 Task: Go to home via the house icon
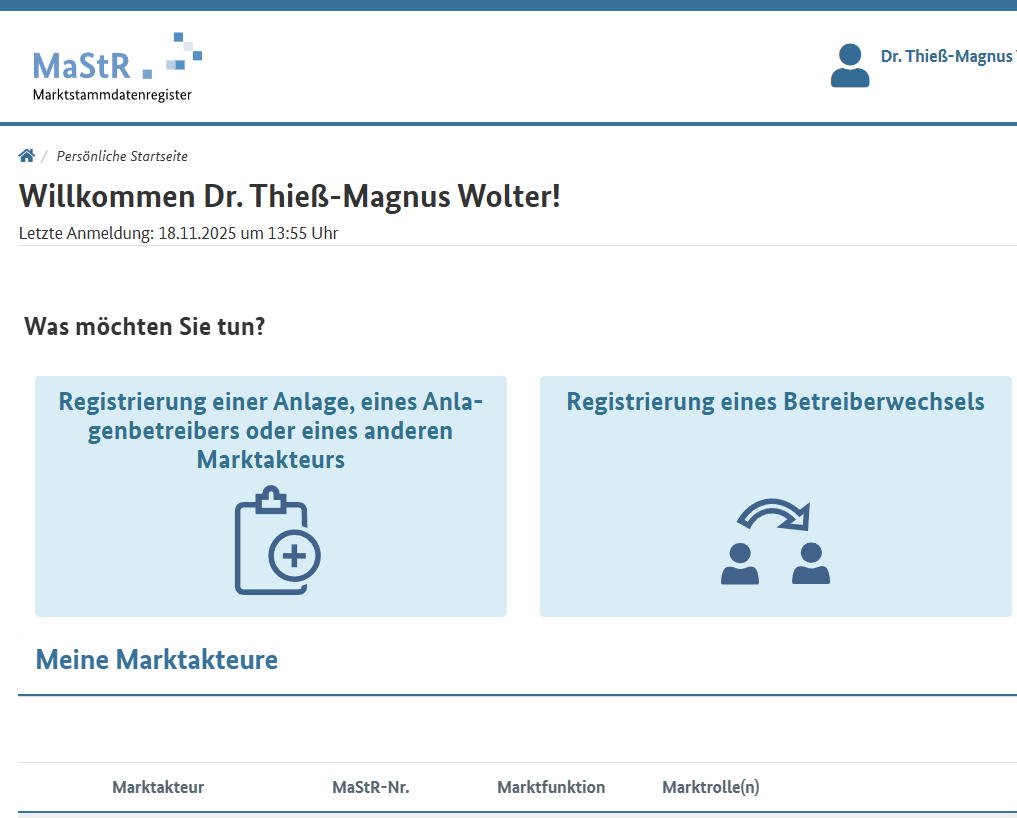27,156
